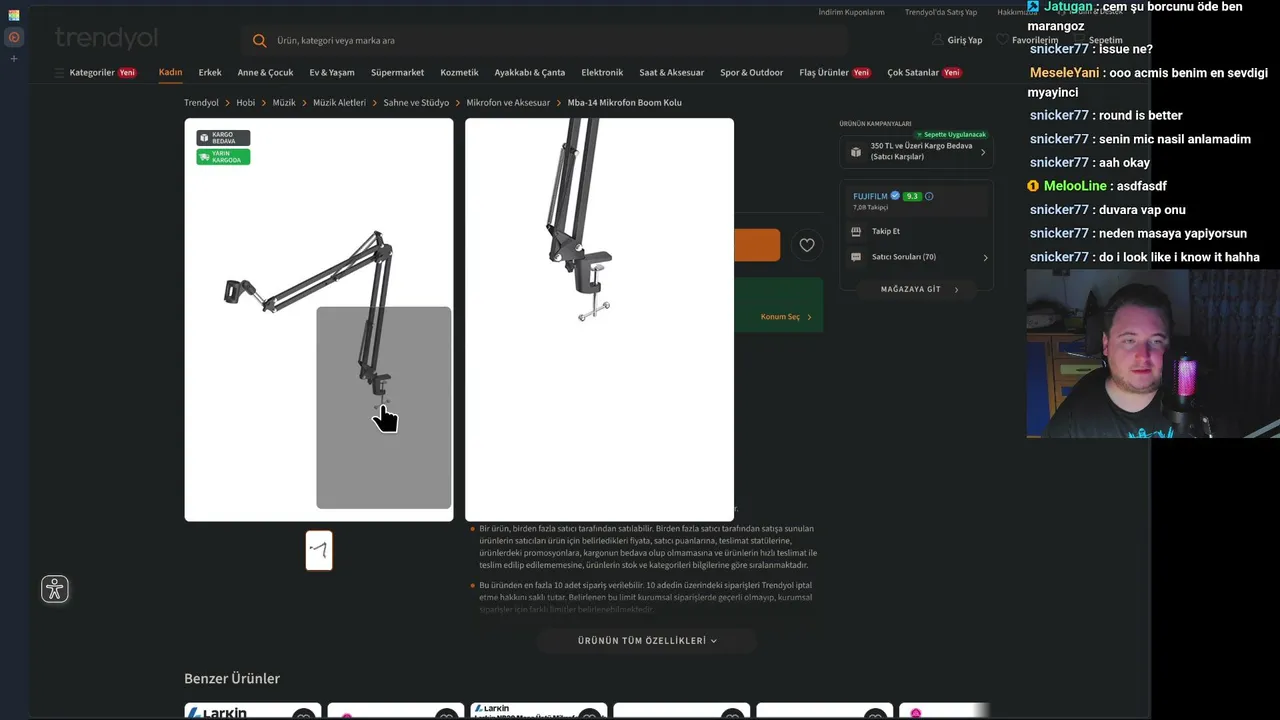Click the Mba-14 Mikrofon Boom Kolu breadcrumb text
This screenshot has height=720, width=1280.
point(625,103)
